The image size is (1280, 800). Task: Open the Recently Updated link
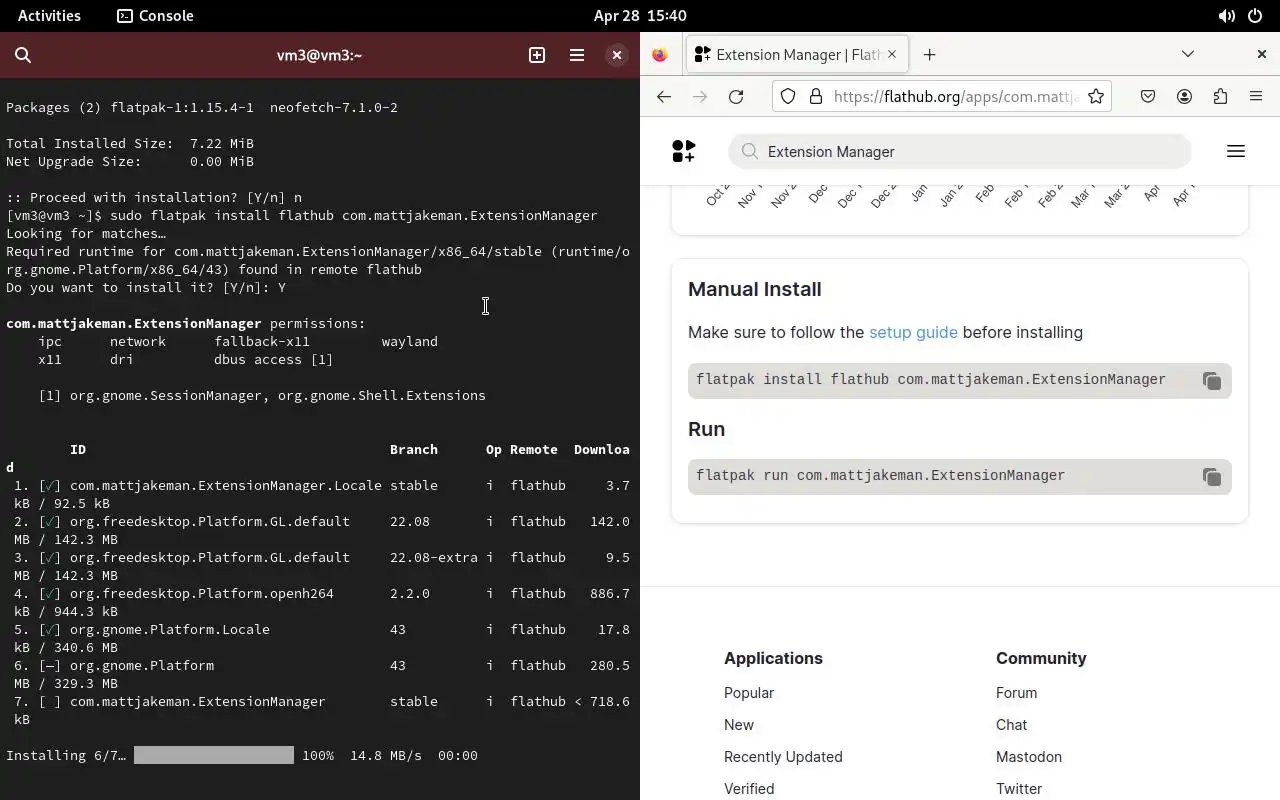pyautogui.click(x=783, y=757)
